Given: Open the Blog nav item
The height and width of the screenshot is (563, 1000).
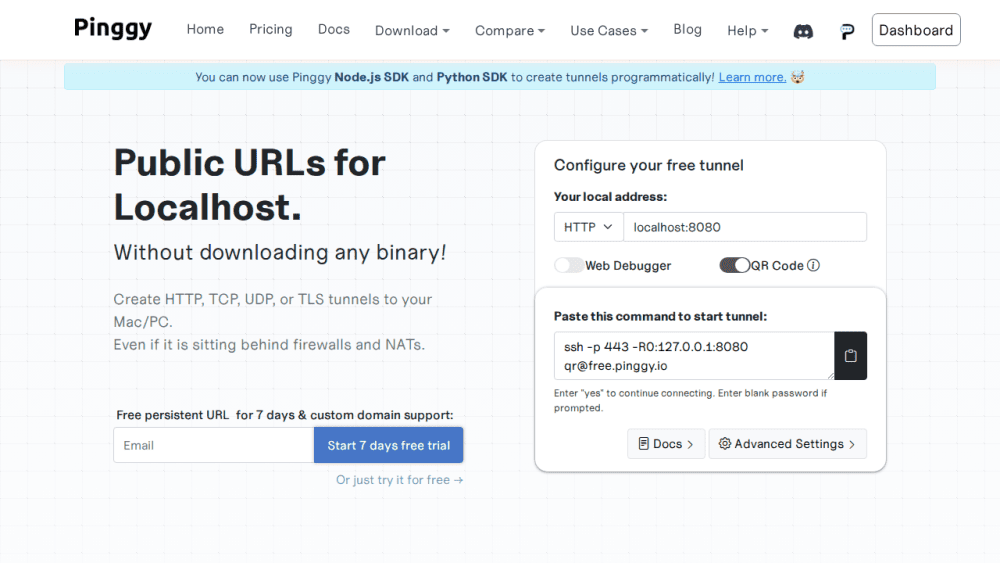Looking at the screenshot, I should click(x=688, y=29).
